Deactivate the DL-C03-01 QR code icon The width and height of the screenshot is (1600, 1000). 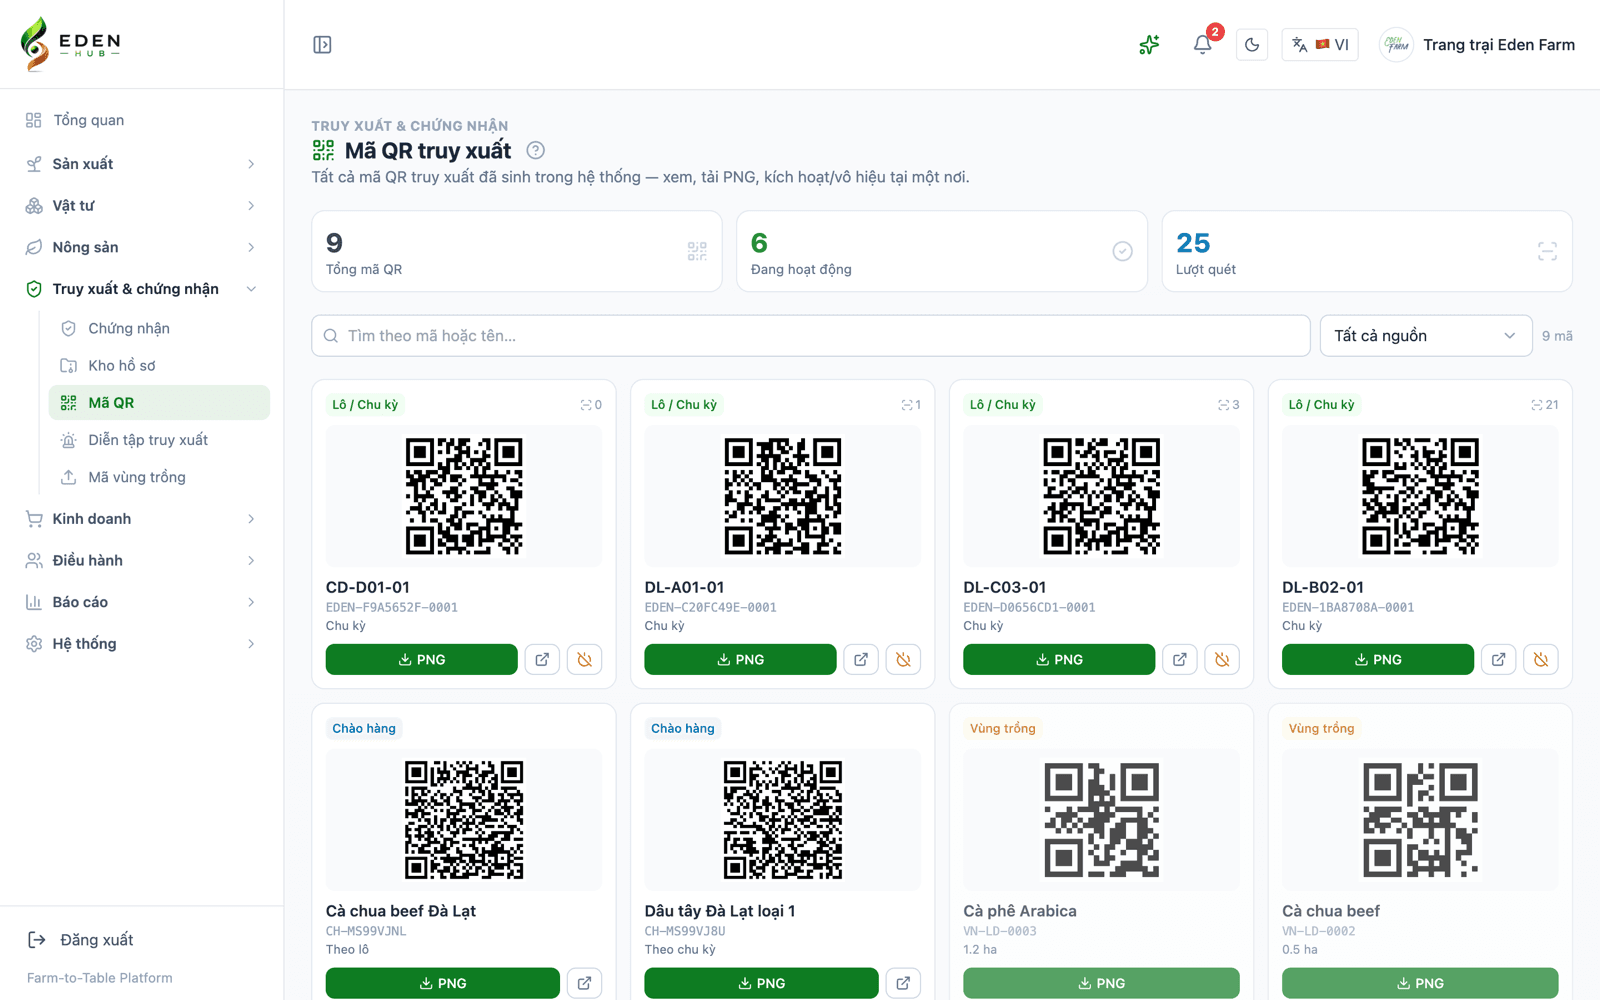pos(1222,660)
